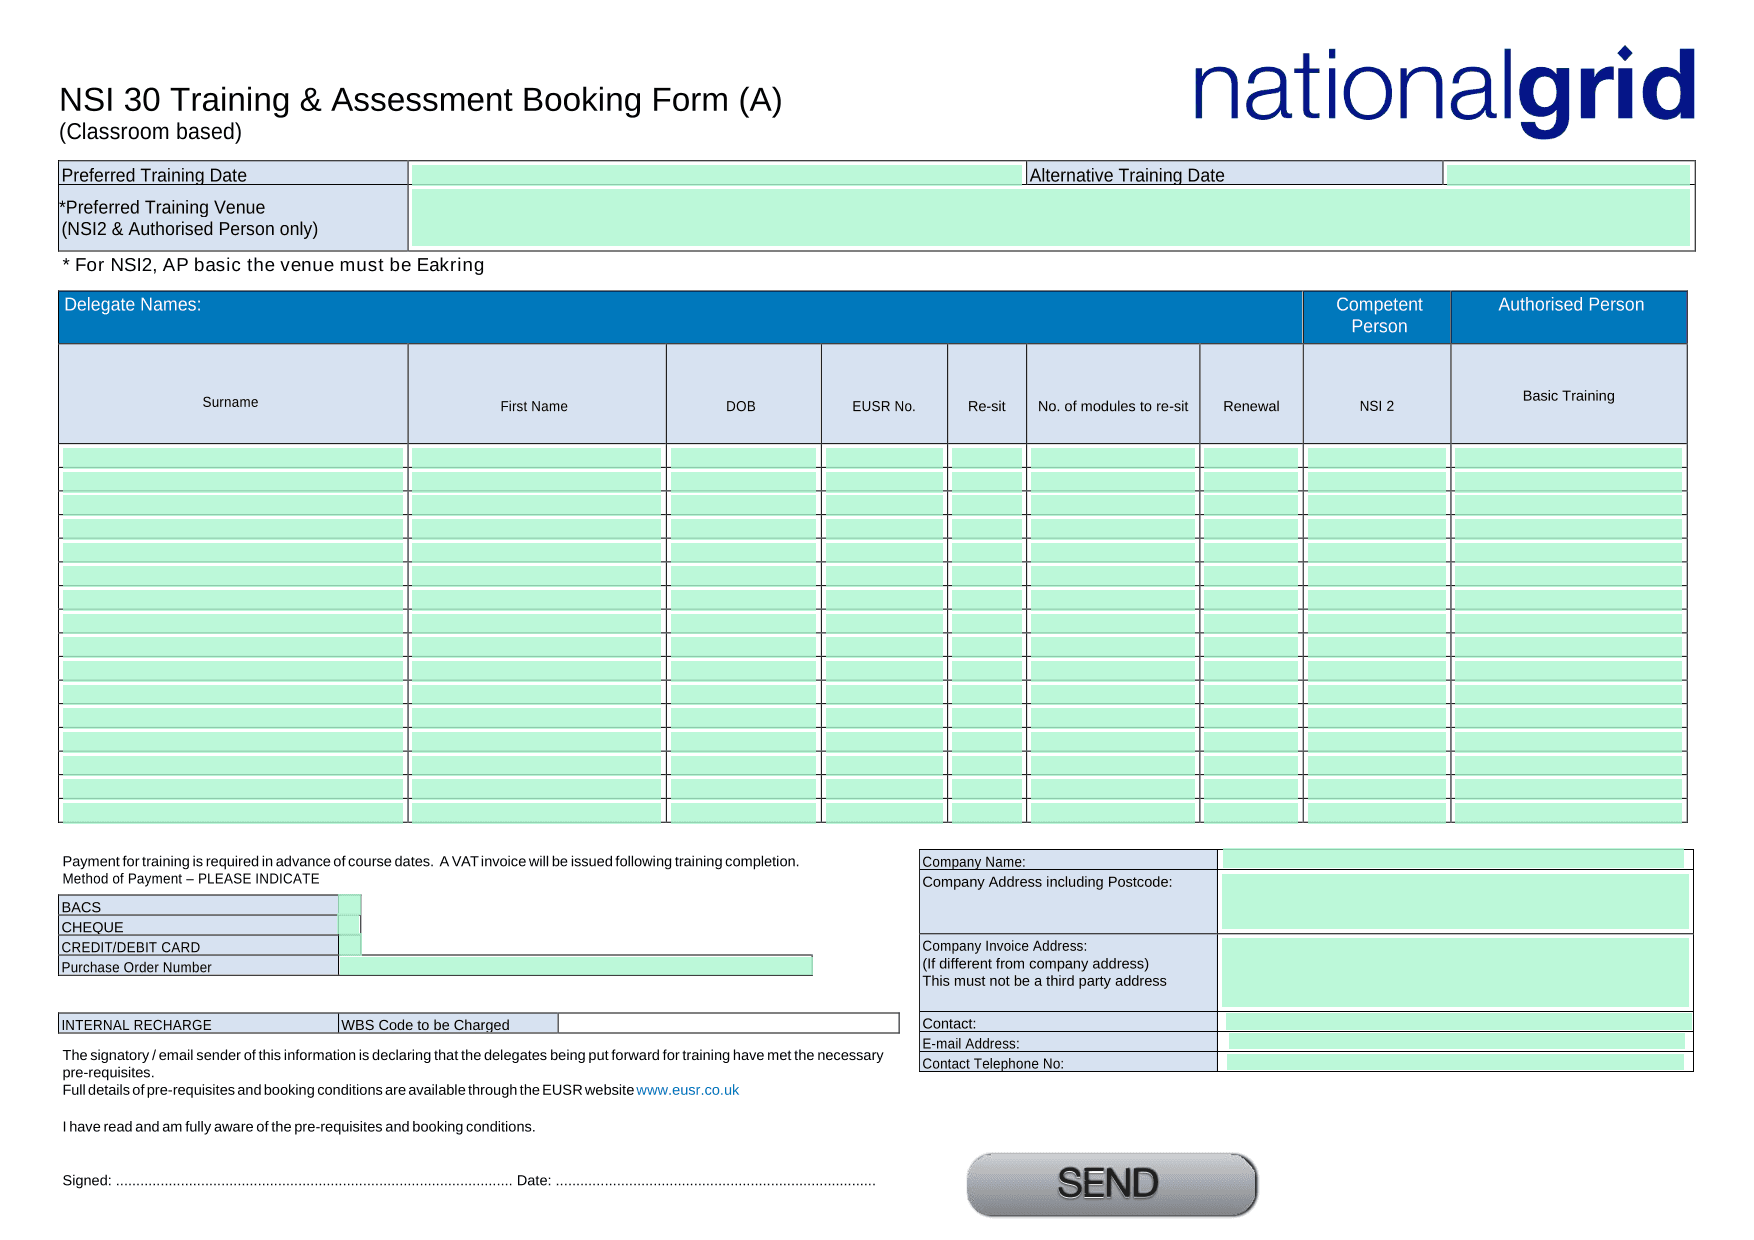Click first row No. of modules field

click(1113, 457)
